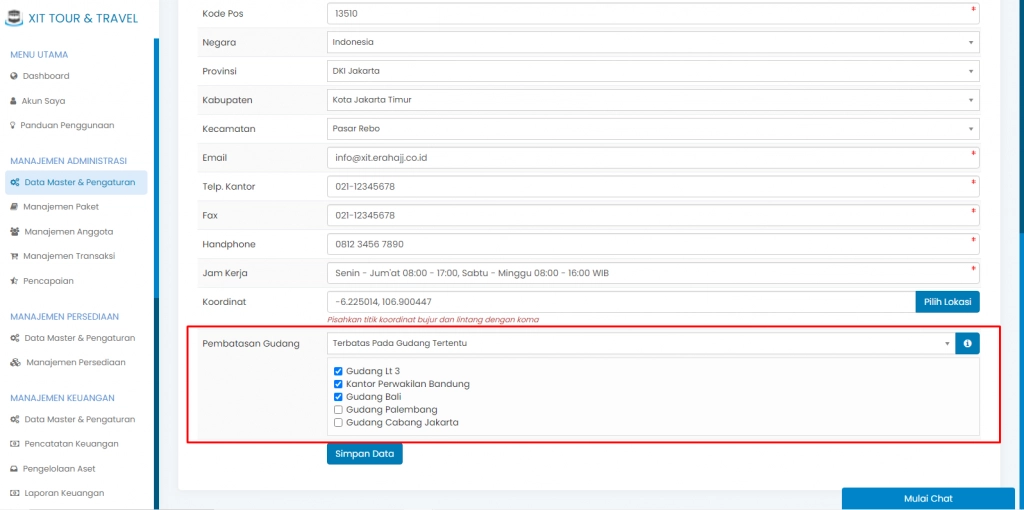Click the Panduan Penggunaan lightbulb icon

click(14, 126)
